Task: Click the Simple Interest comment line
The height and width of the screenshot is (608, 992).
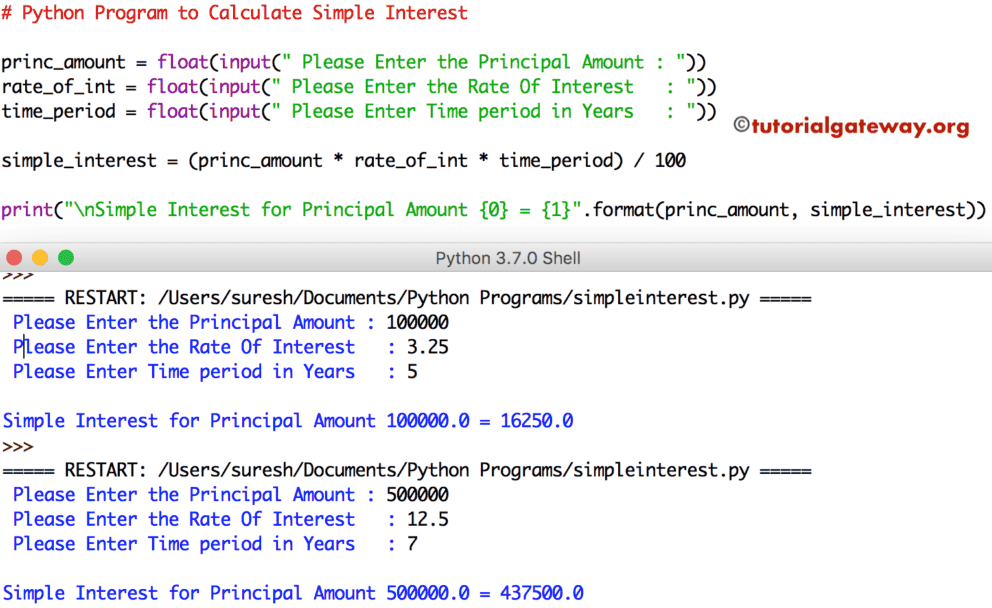Action: tap(237, 13)
